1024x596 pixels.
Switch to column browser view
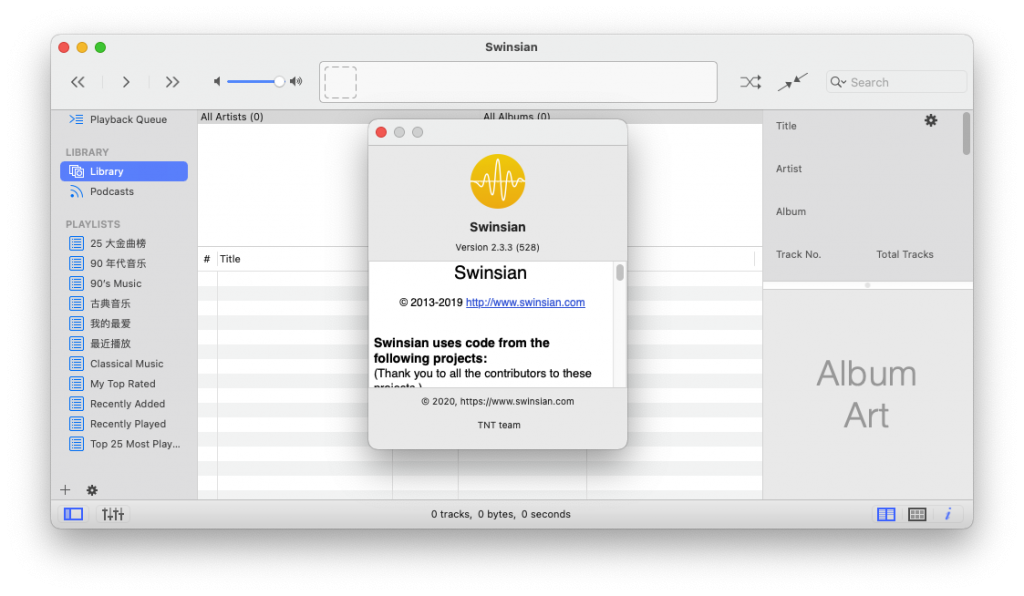coord(886,514)
